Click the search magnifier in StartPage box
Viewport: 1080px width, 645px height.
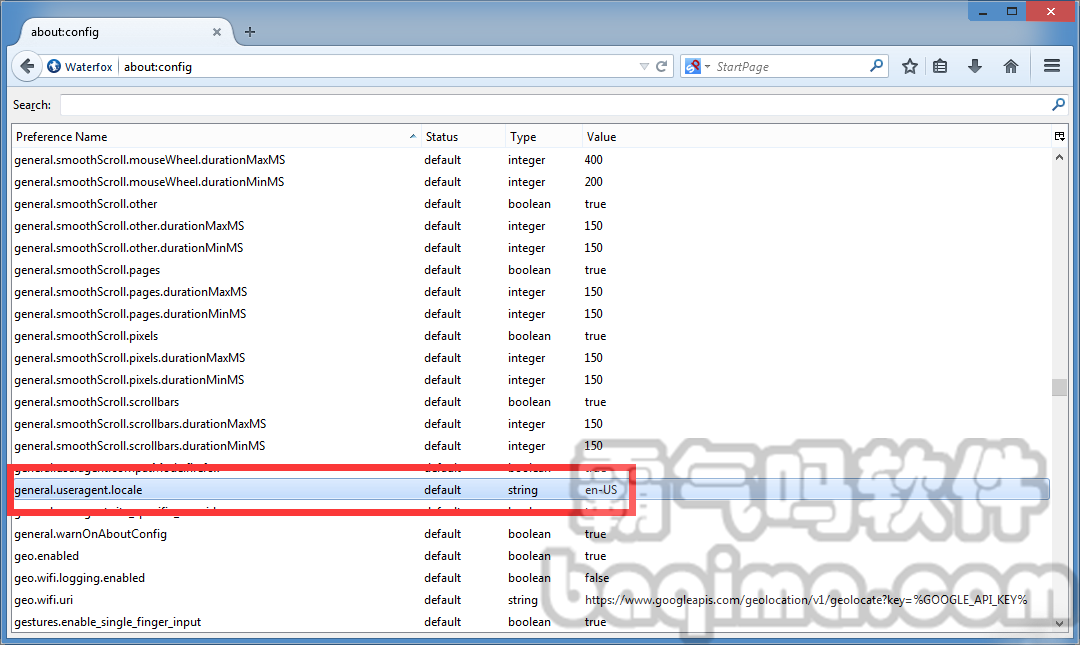click(x=876, y=66)
